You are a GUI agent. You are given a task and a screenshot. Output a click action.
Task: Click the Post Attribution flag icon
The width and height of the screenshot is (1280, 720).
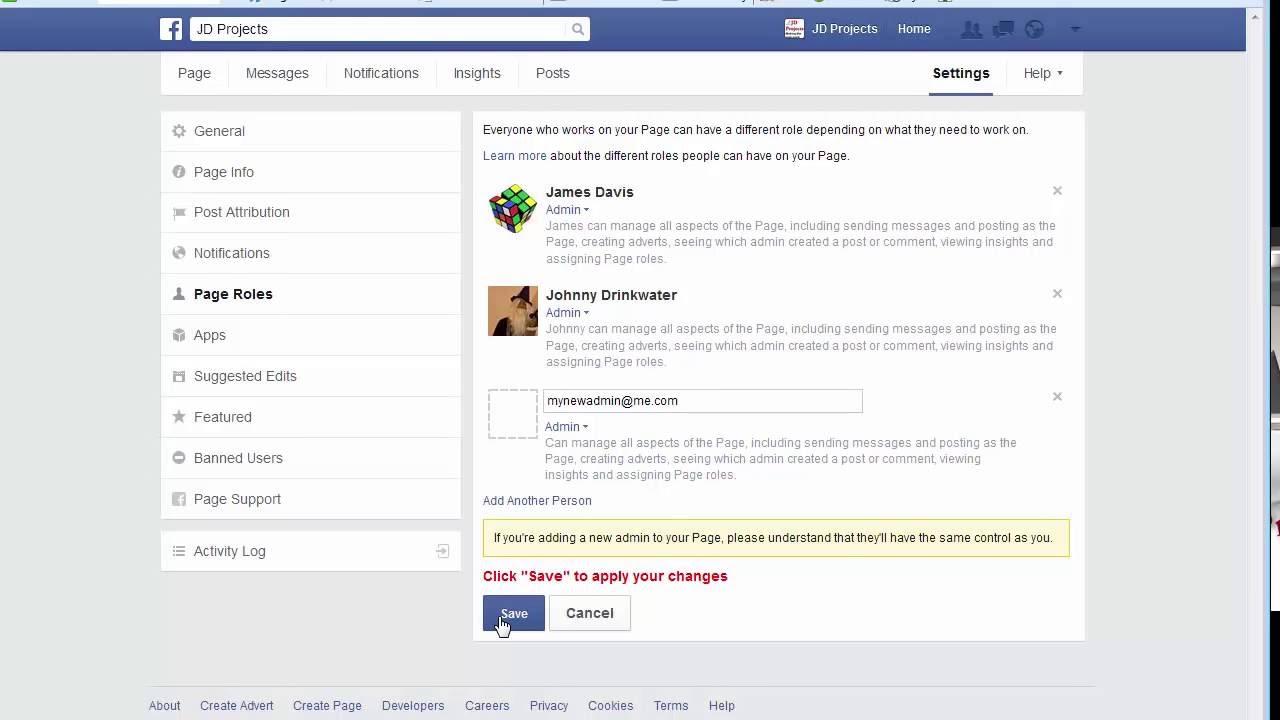179,213
